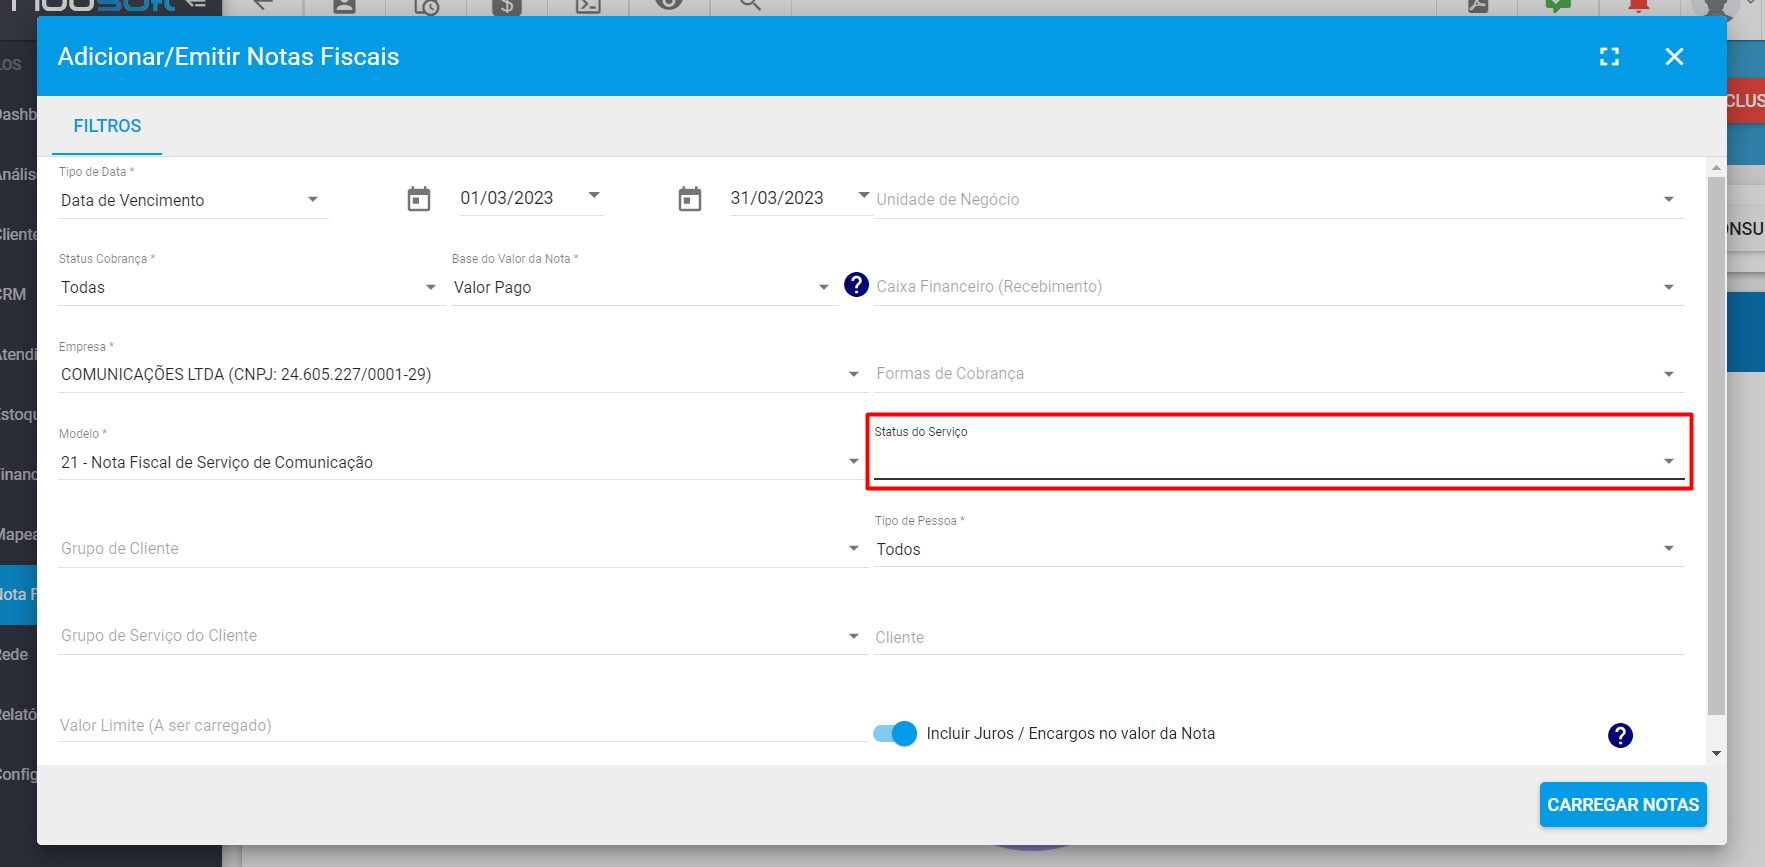Click the Cliente input field
Screen dimensions: 1765x867
(x=1278, y=637)
